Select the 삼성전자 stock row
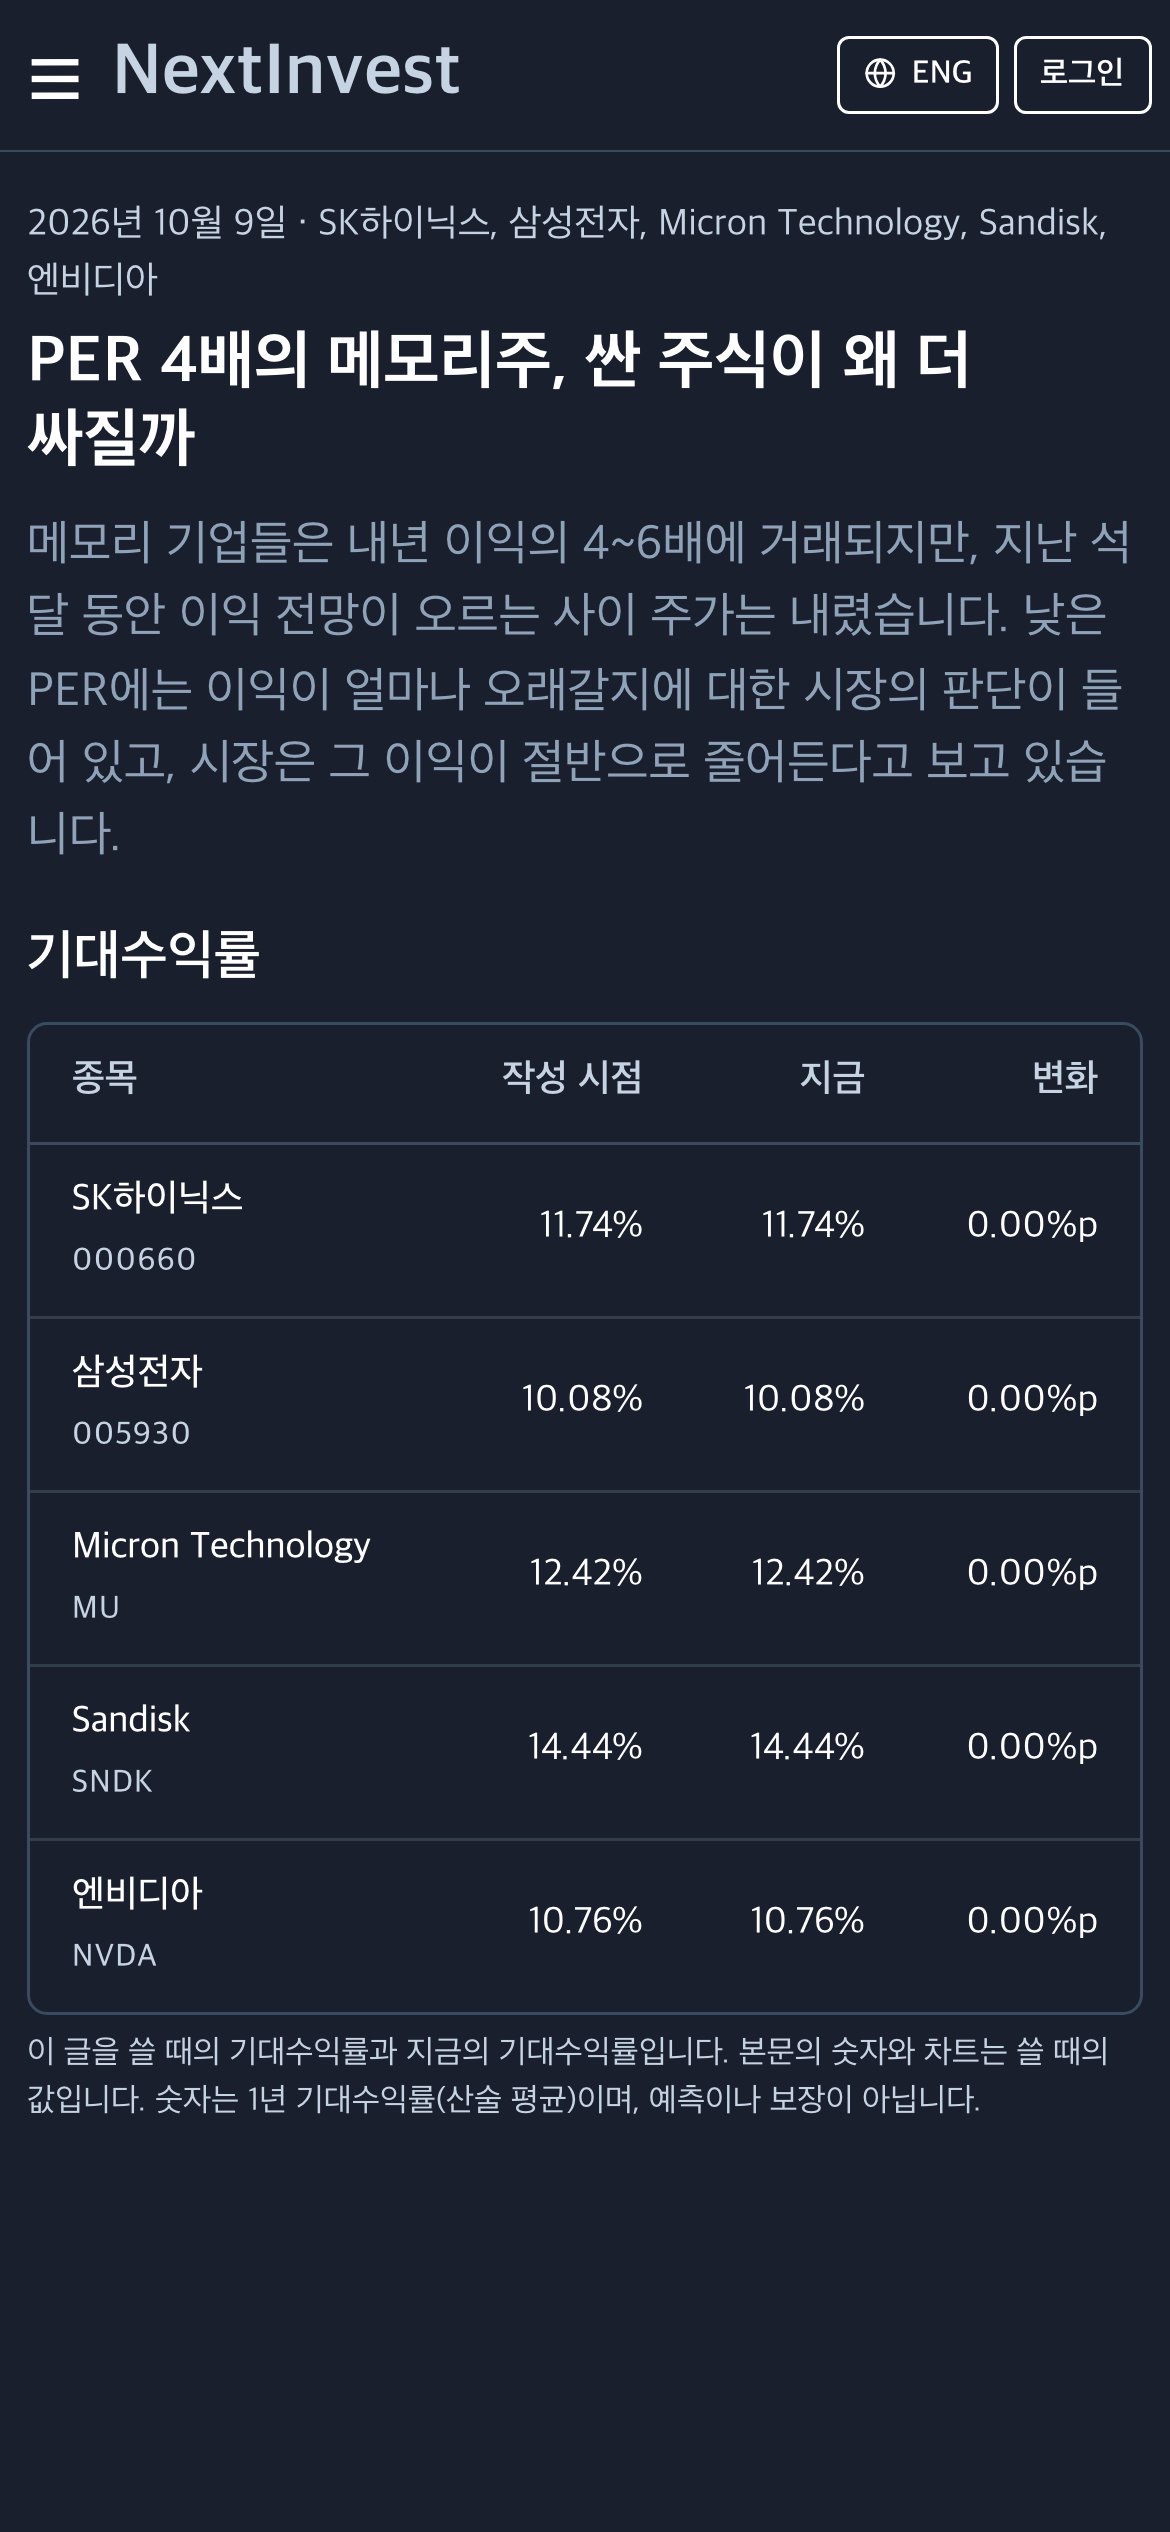 [x=585, y=1404]
